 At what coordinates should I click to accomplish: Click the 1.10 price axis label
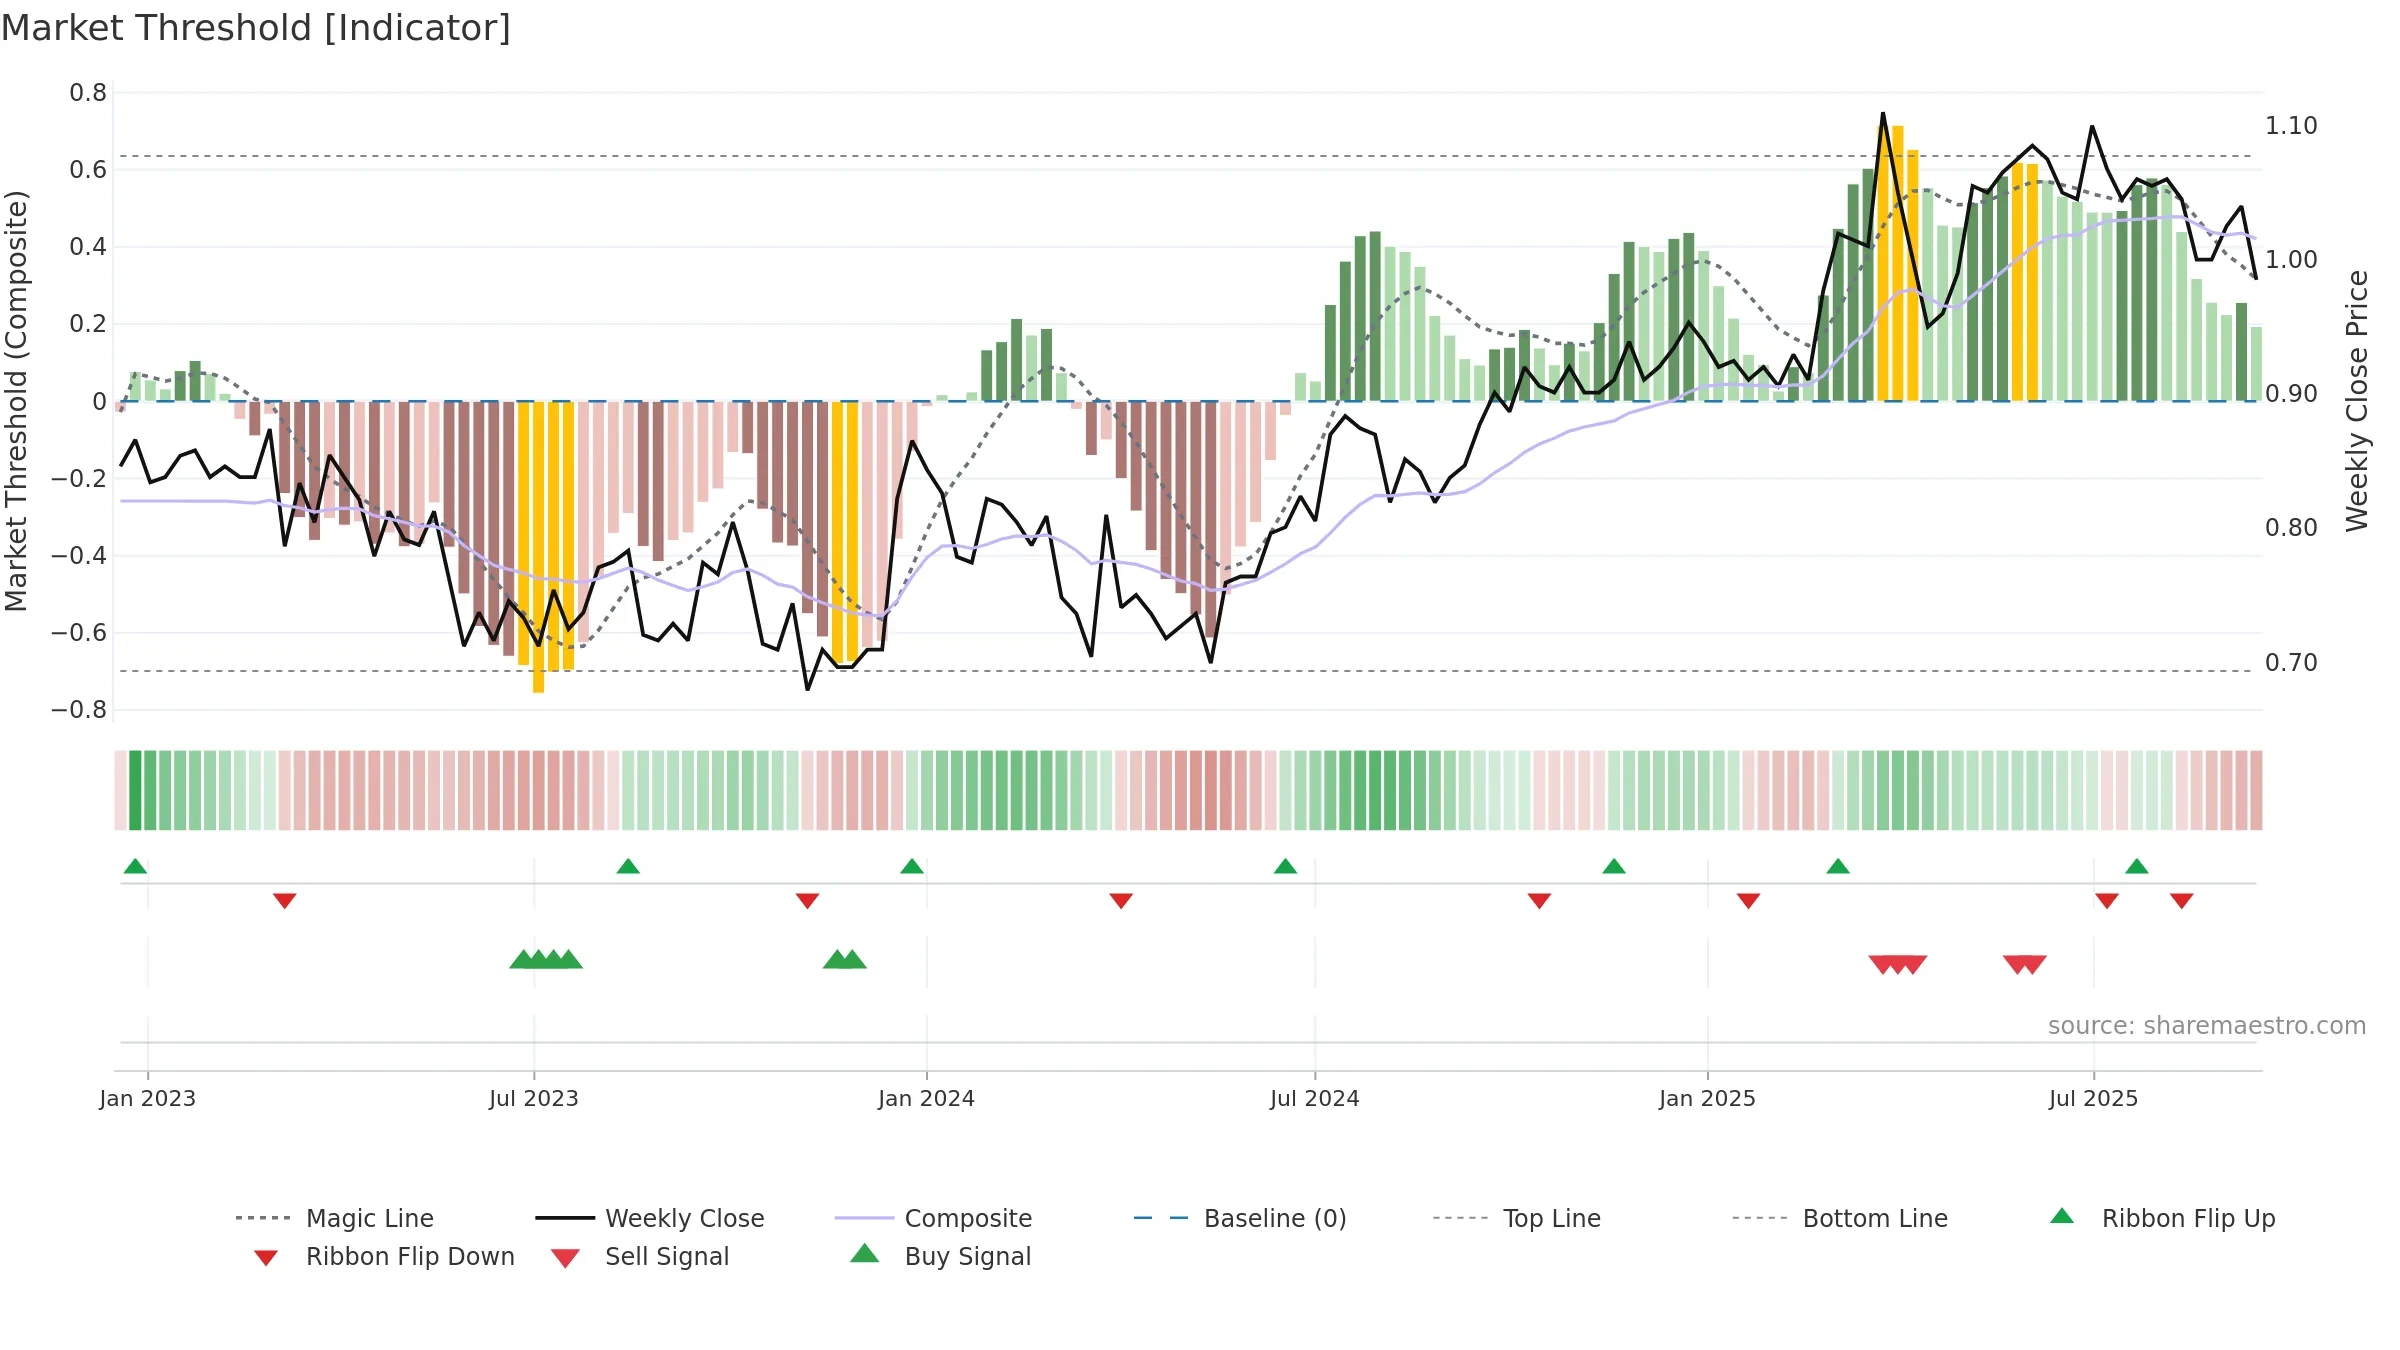tap(2291, 126)
